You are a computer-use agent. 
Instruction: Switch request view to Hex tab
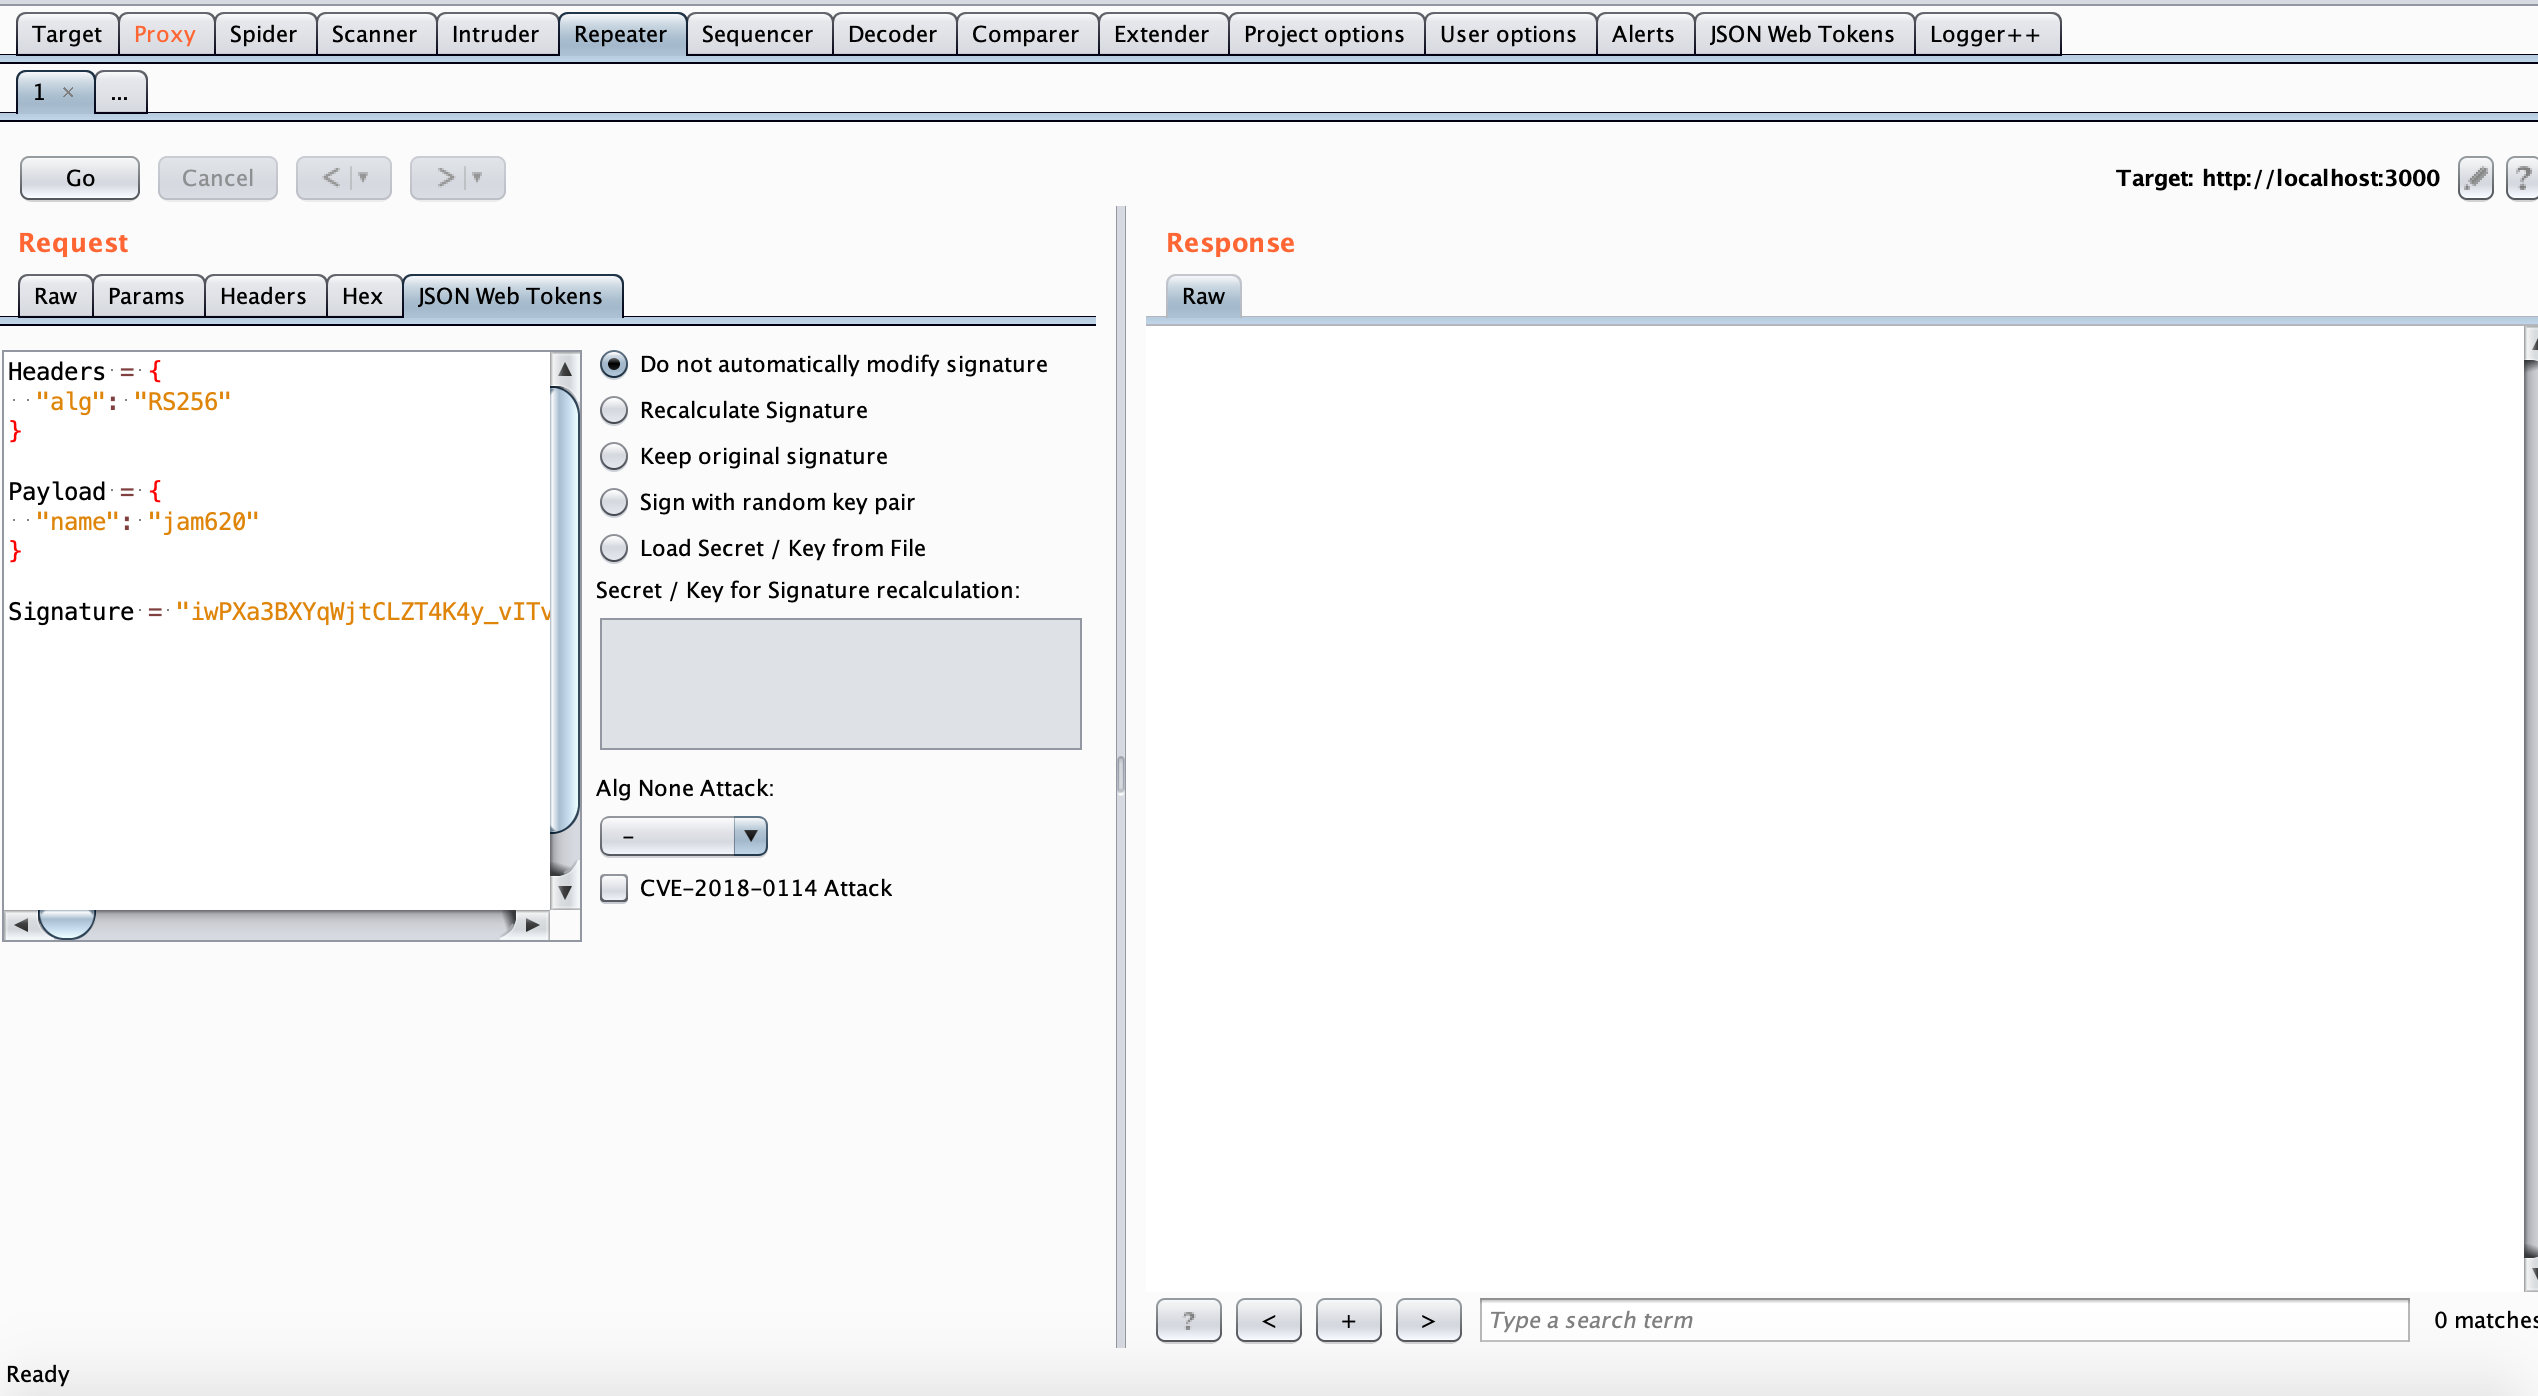(x=363, y=296)
